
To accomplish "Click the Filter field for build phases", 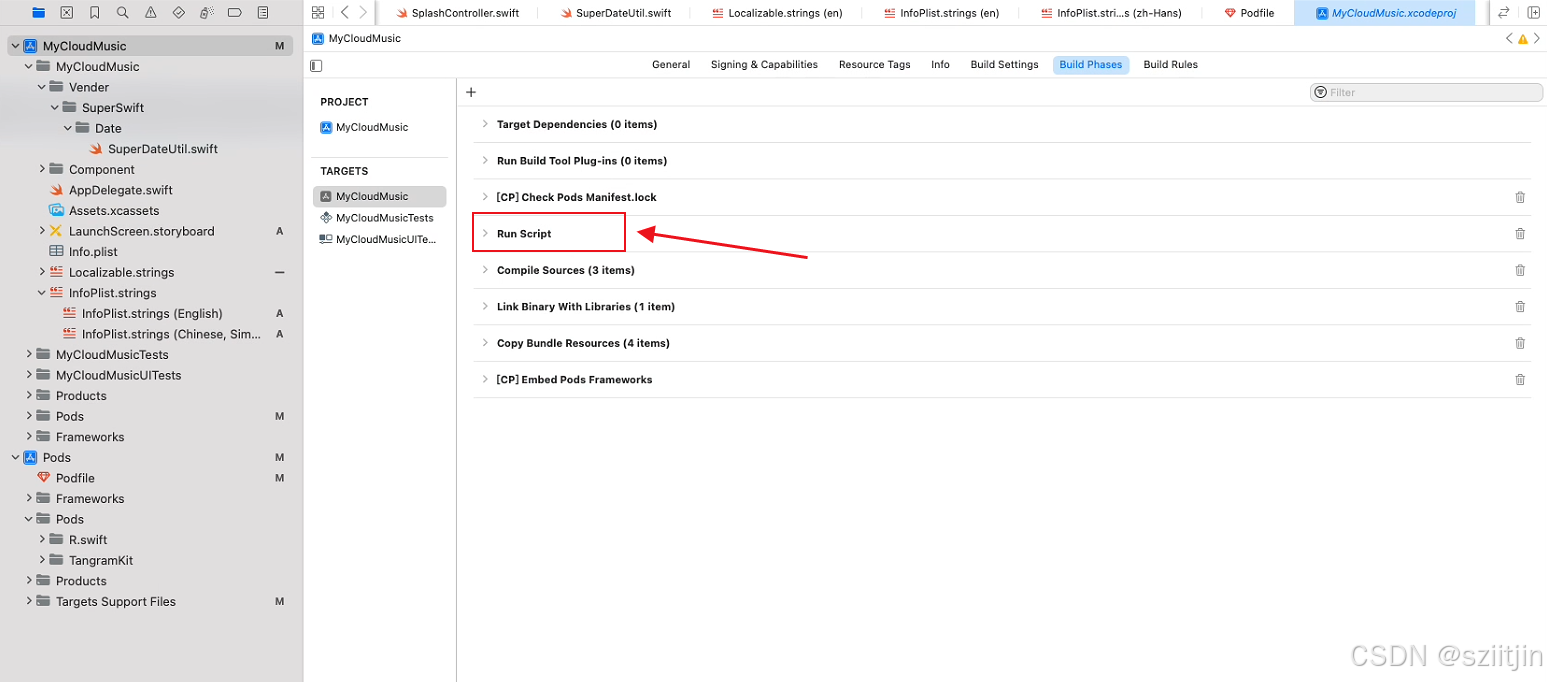I will [x=1426, y=92].
